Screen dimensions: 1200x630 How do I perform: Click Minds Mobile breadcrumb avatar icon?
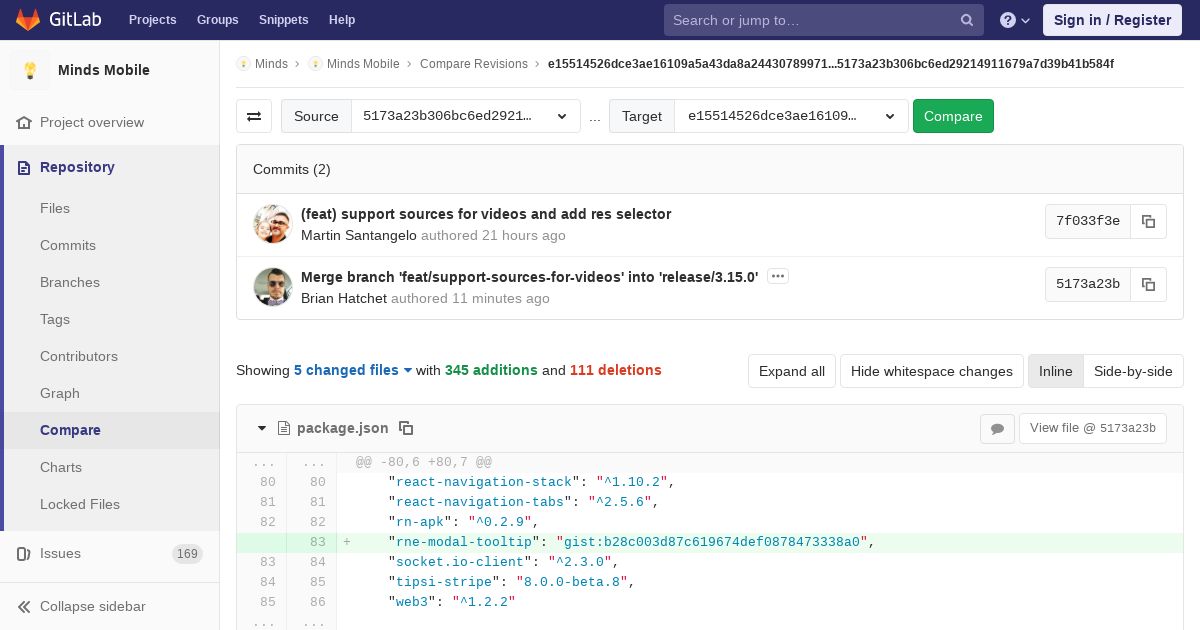315,63
